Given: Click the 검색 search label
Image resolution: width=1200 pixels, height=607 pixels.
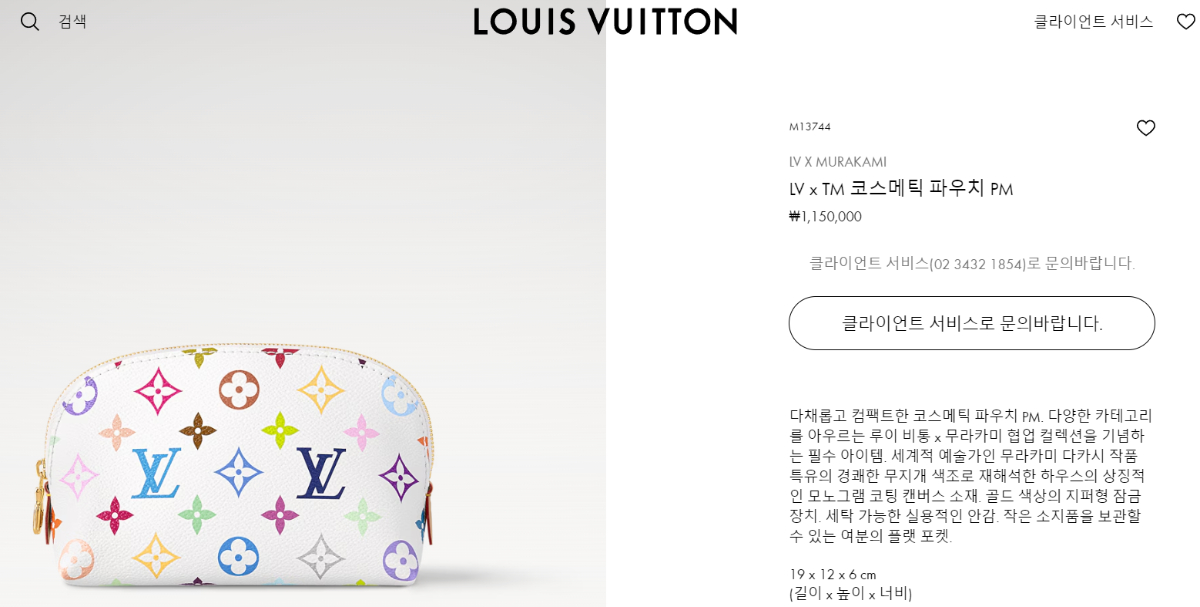Looking at the screenshot, I should tap(72, 21).
